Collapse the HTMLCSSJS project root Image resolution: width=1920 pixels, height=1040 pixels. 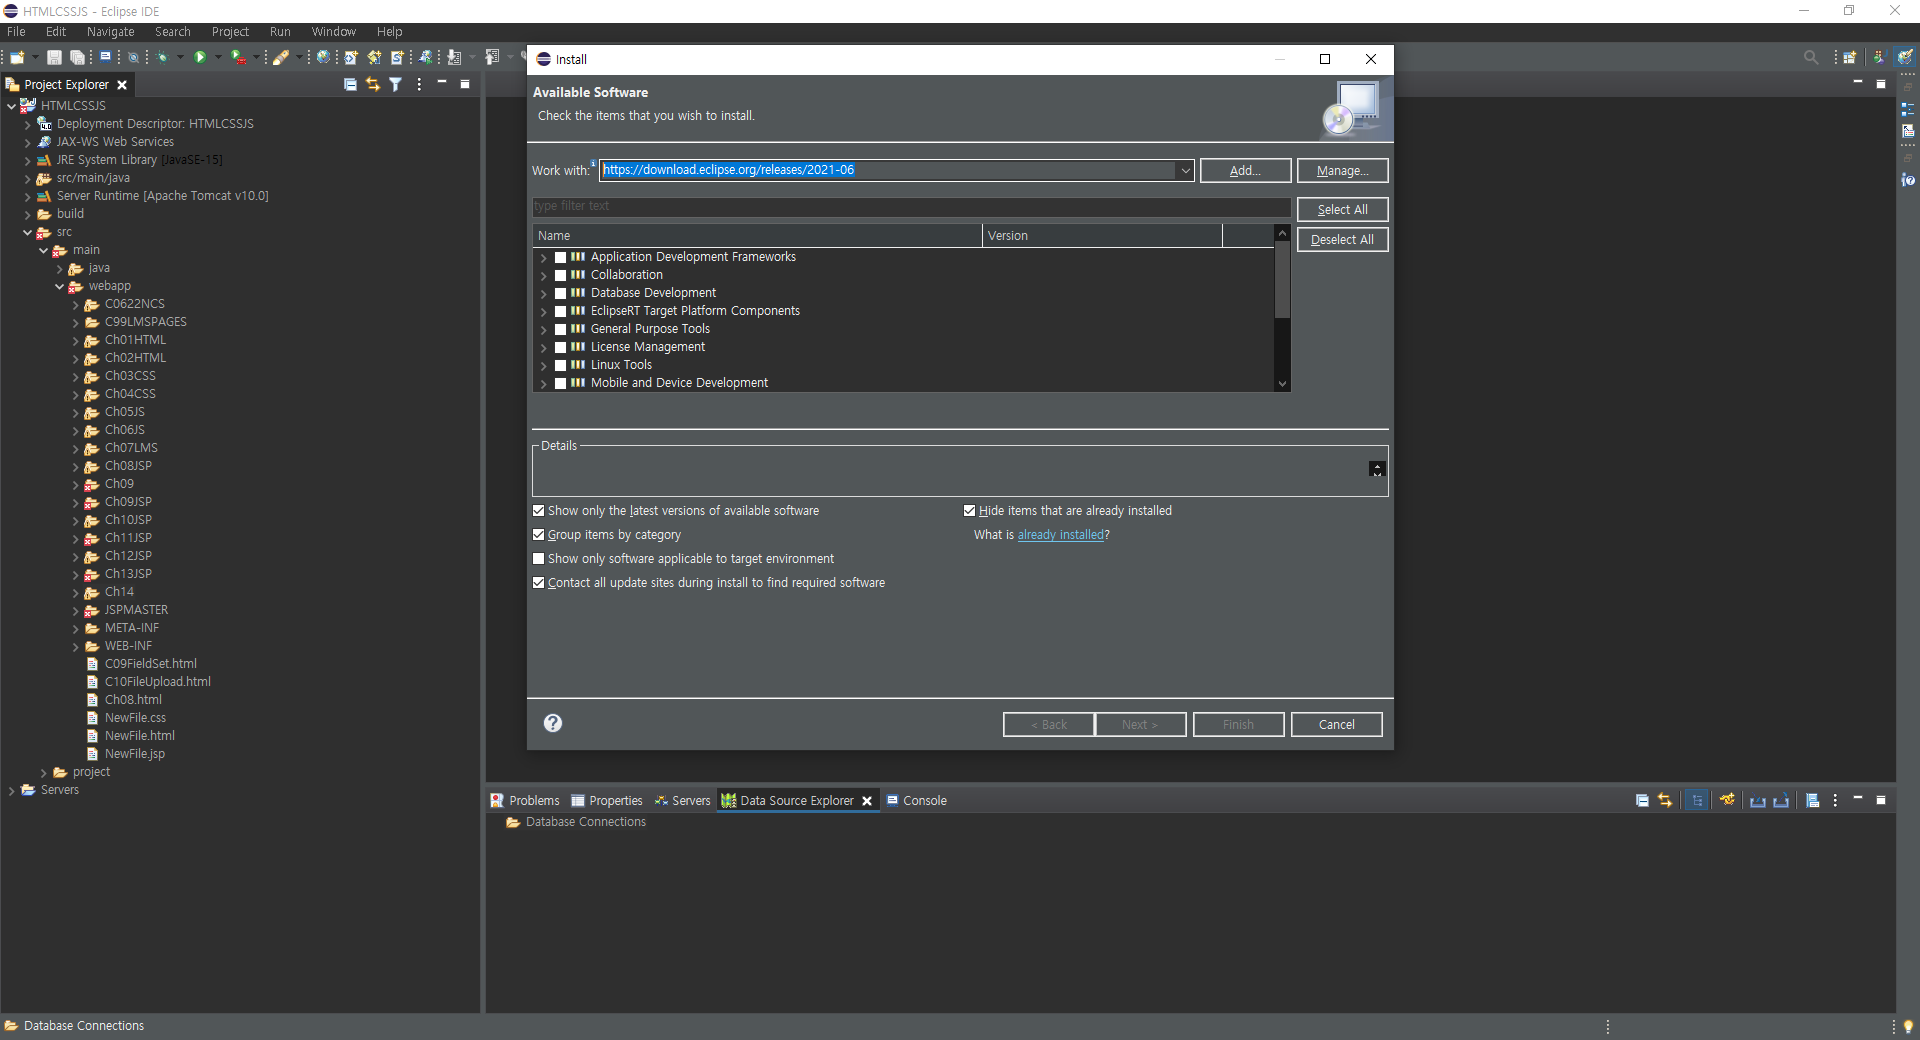[12, 106]
